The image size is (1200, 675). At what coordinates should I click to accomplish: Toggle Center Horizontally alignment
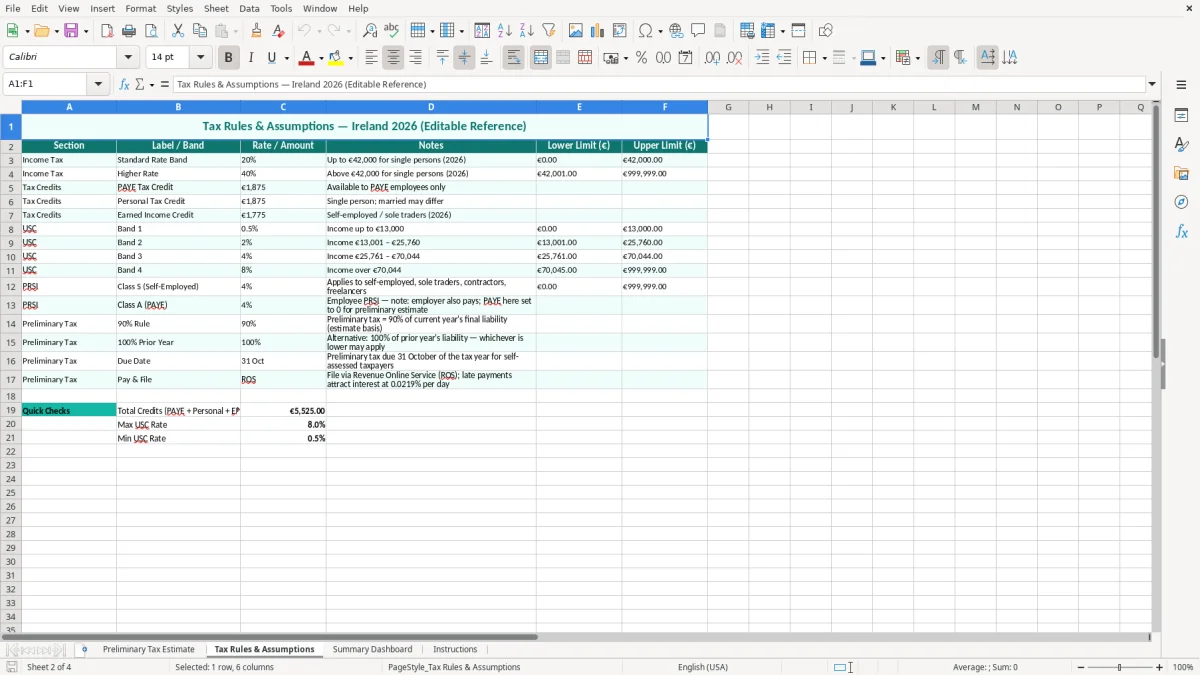tap(394, 58)
